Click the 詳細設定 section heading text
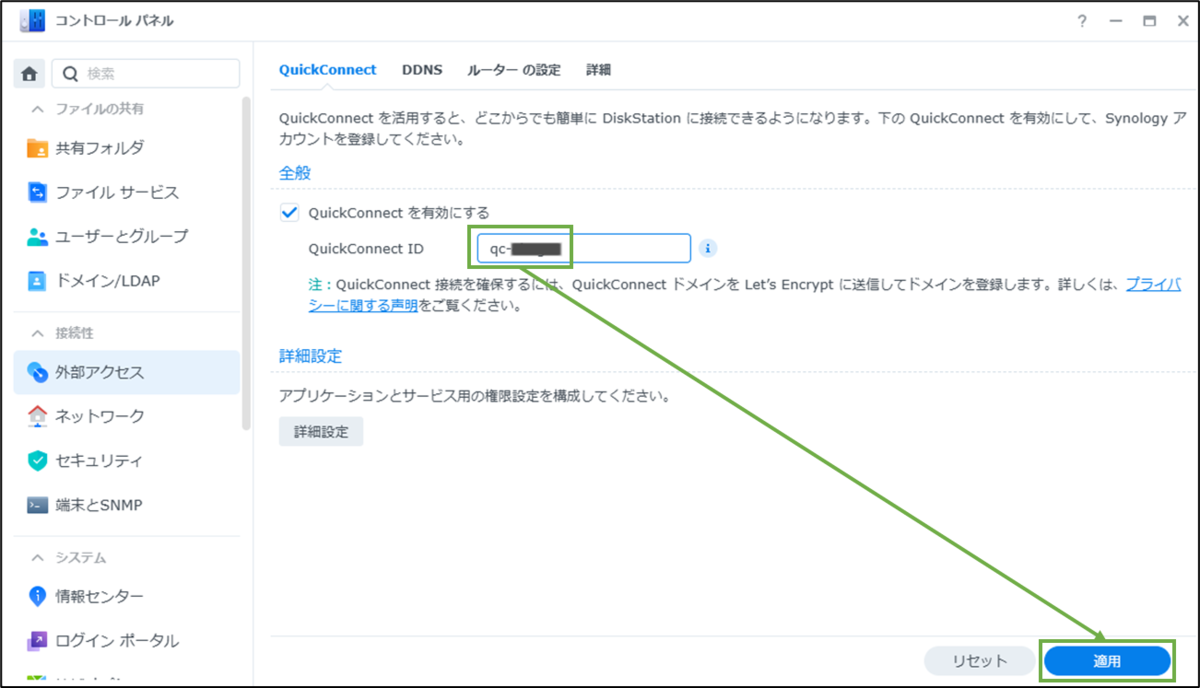1200x688 pixels. [x=311, y=356]
